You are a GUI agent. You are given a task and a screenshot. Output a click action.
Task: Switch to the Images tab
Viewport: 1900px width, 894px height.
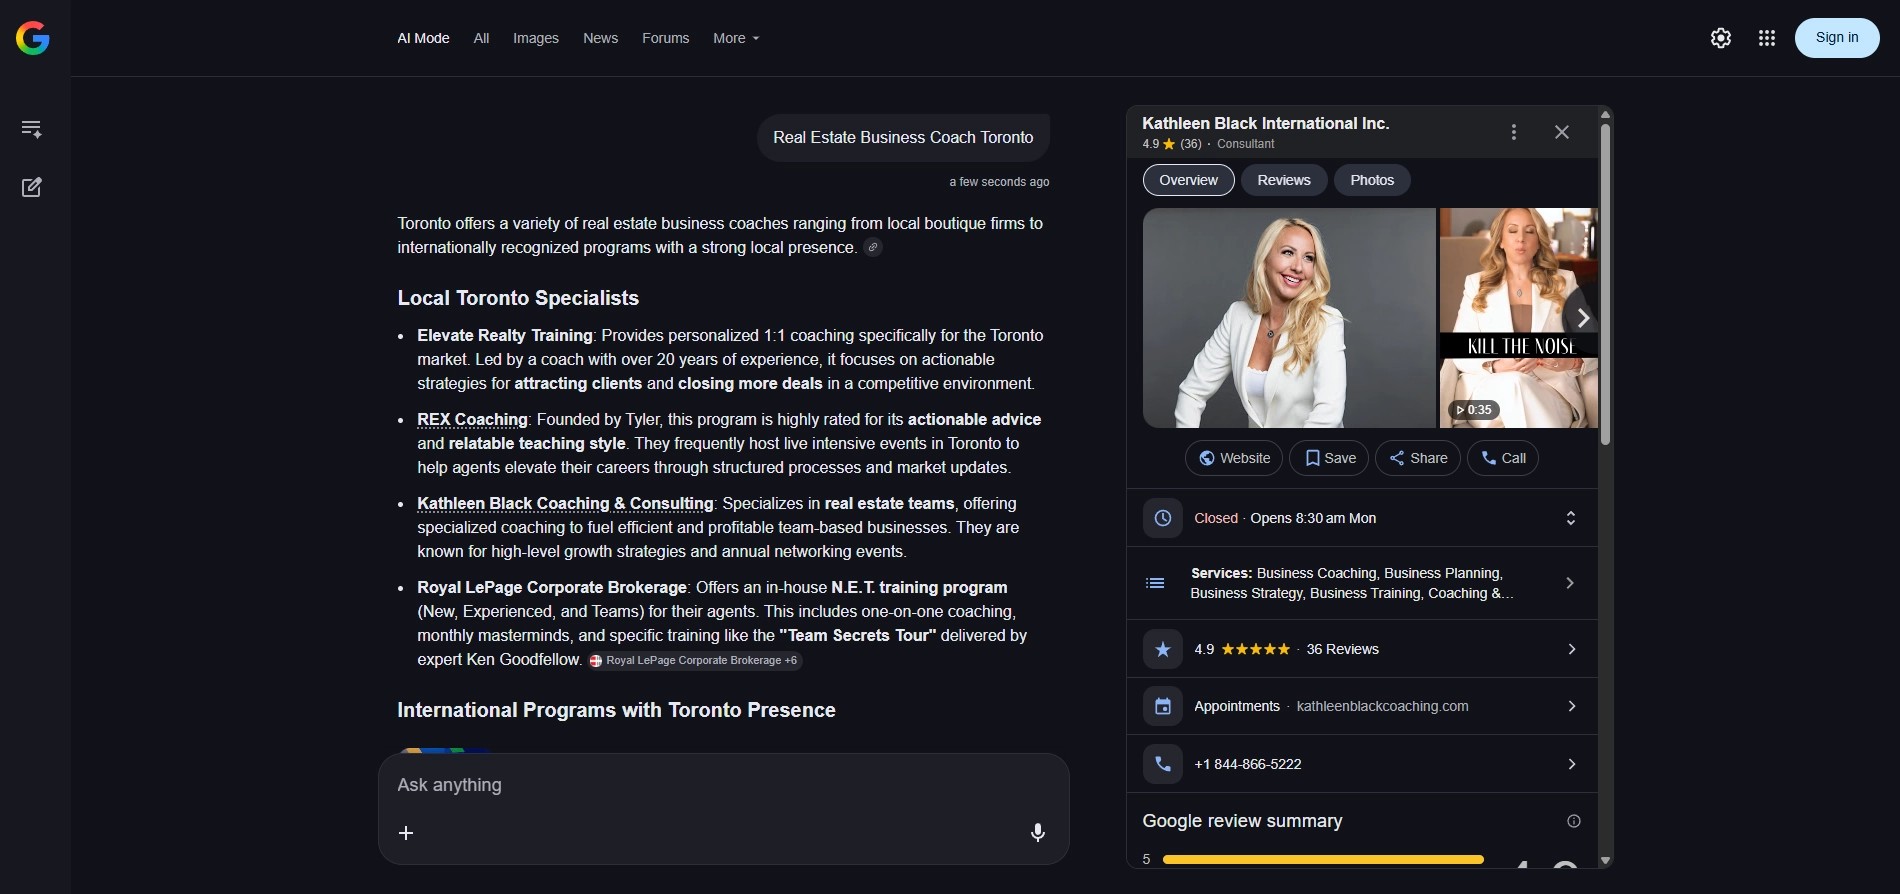(536, 38)
